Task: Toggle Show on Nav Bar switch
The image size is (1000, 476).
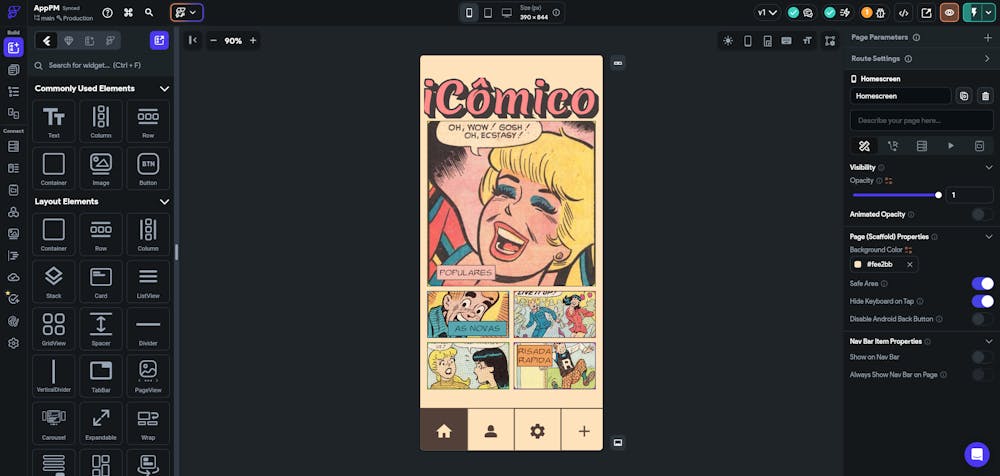Action: [x=982, y=357]
